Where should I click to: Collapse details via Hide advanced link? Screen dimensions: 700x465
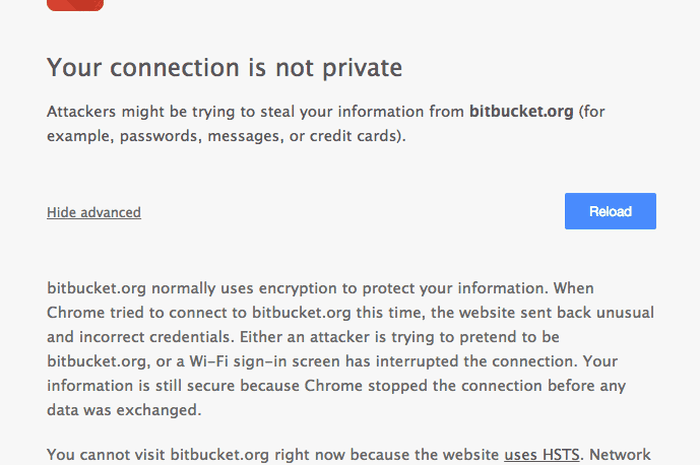pos(94,212)
